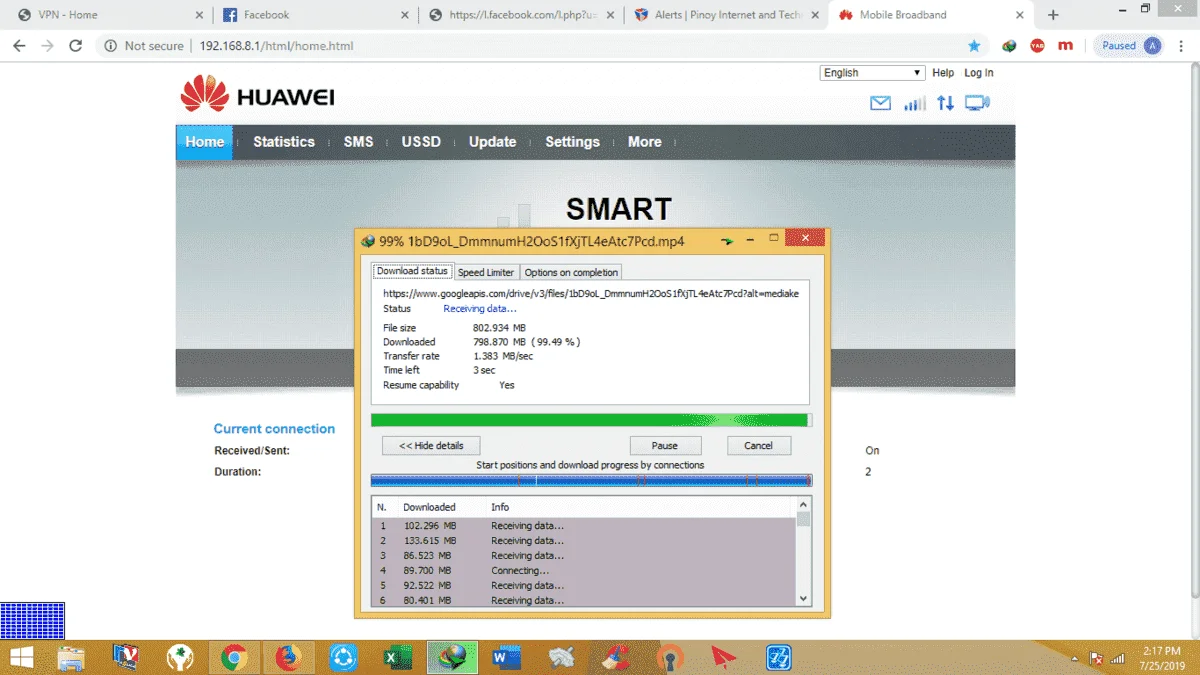Cancel the download

pyautogui.click(x=758, y=445)
